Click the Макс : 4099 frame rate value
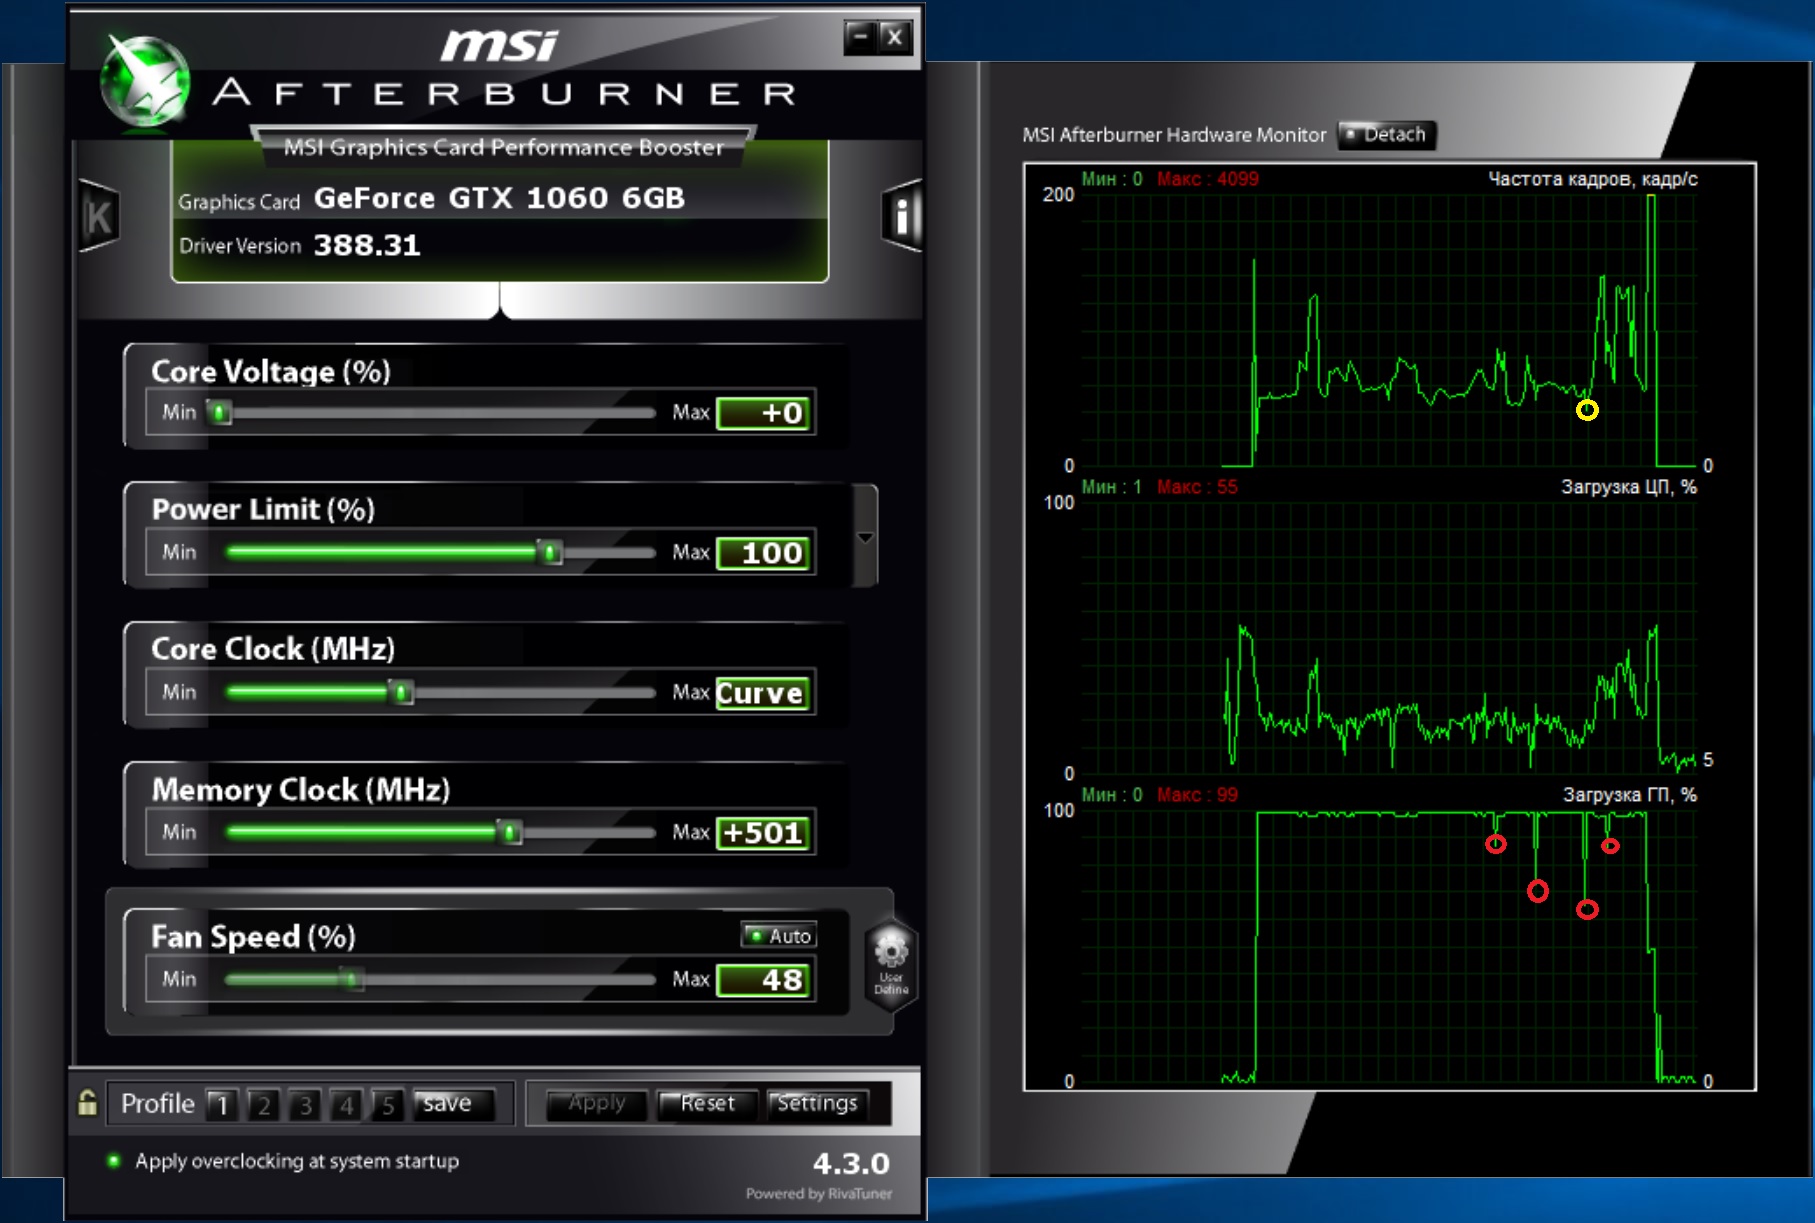Image resolution: width=1815 pixels, height=1223 pixels. [1208, 179]
